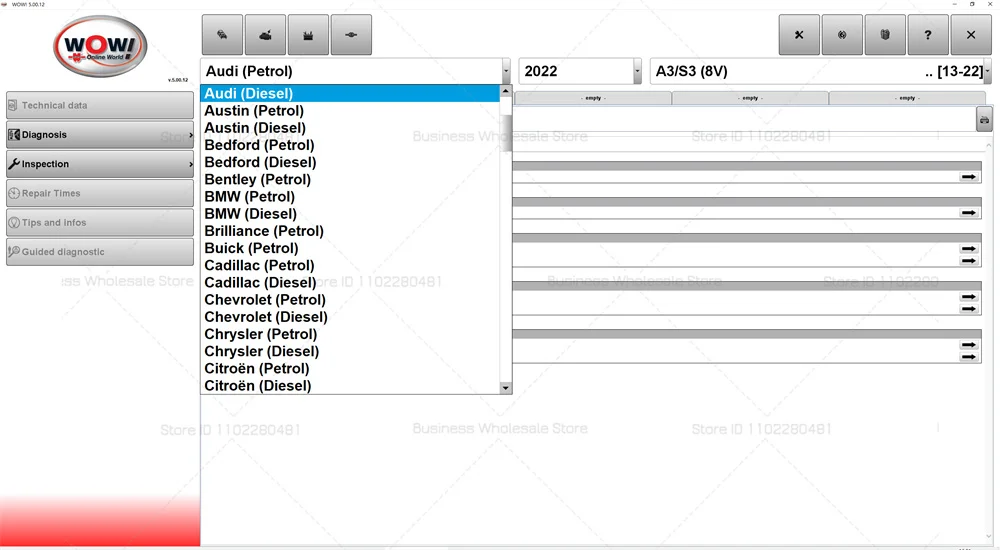Select Brilliance (Petrol)
1000x550 pixels.
pyautogui.click(x=350, y=231)
